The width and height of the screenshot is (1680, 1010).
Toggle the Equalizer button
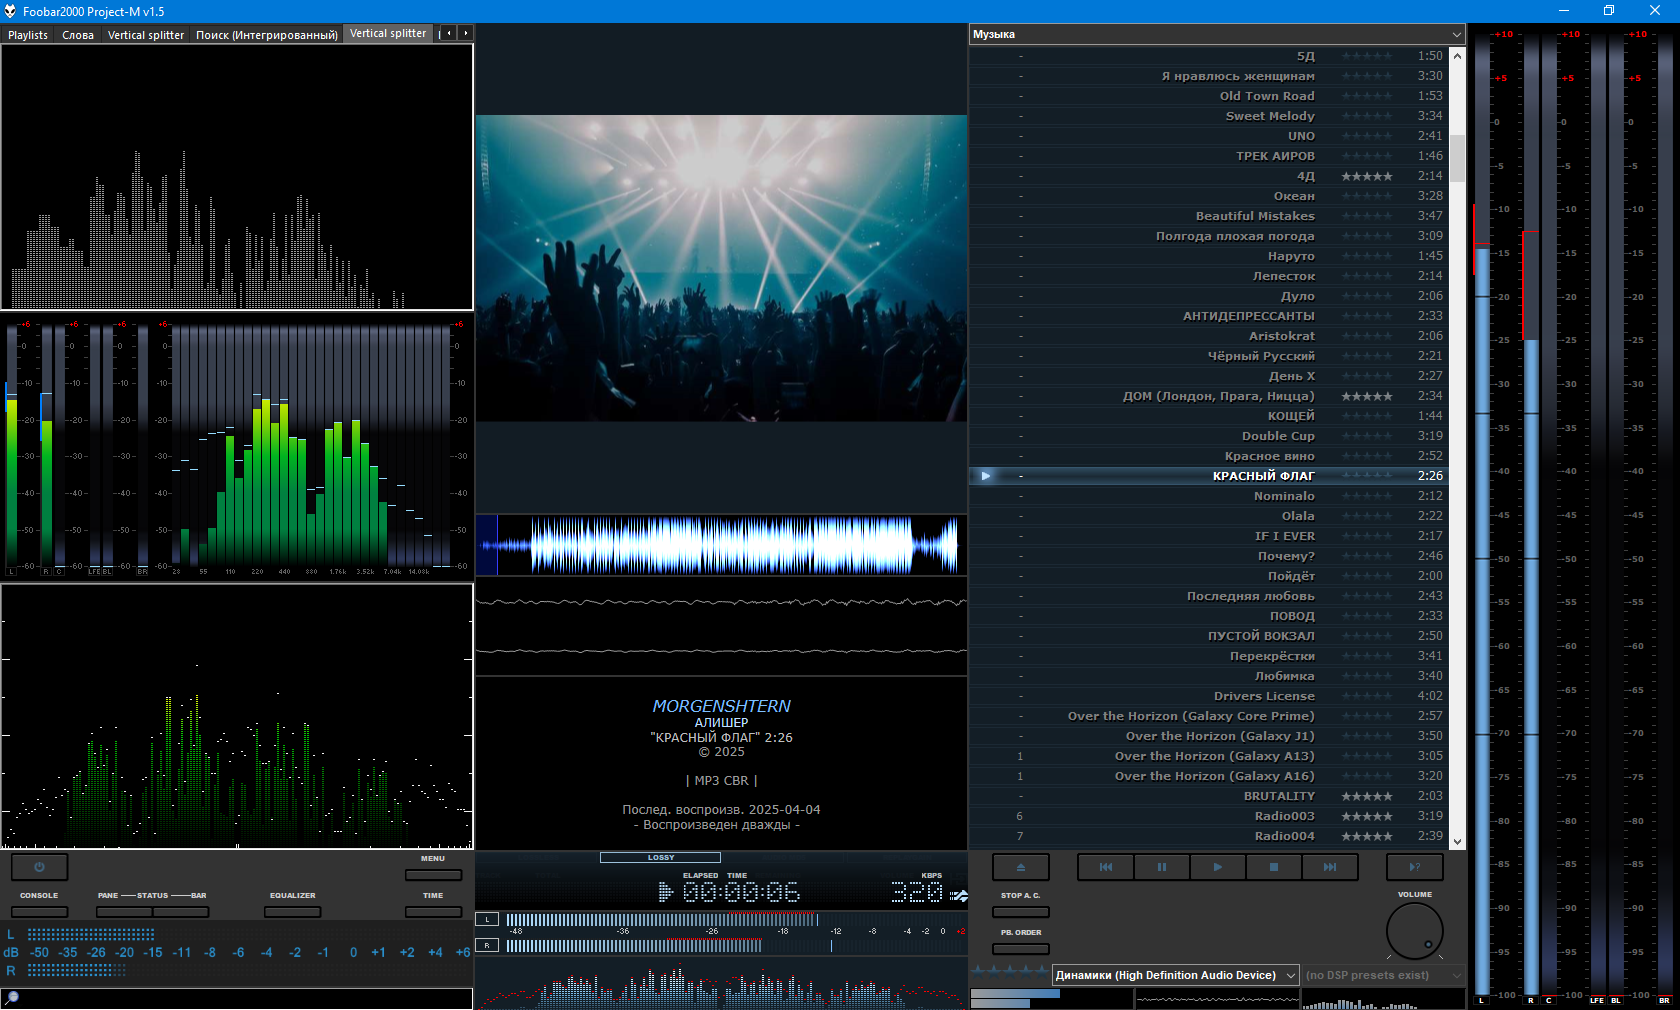[x=292, y=911]
